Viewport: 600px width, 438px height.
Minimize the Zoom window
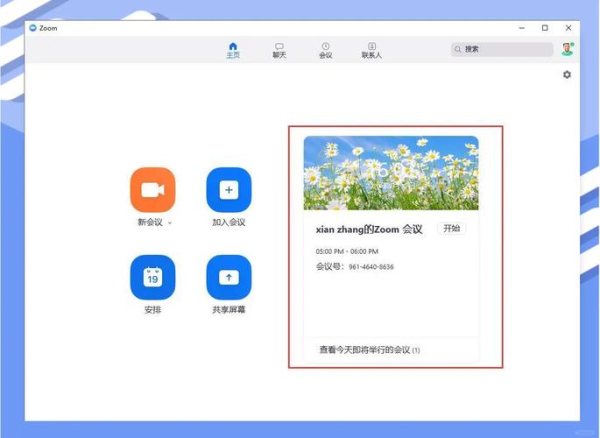coord(522,28)
